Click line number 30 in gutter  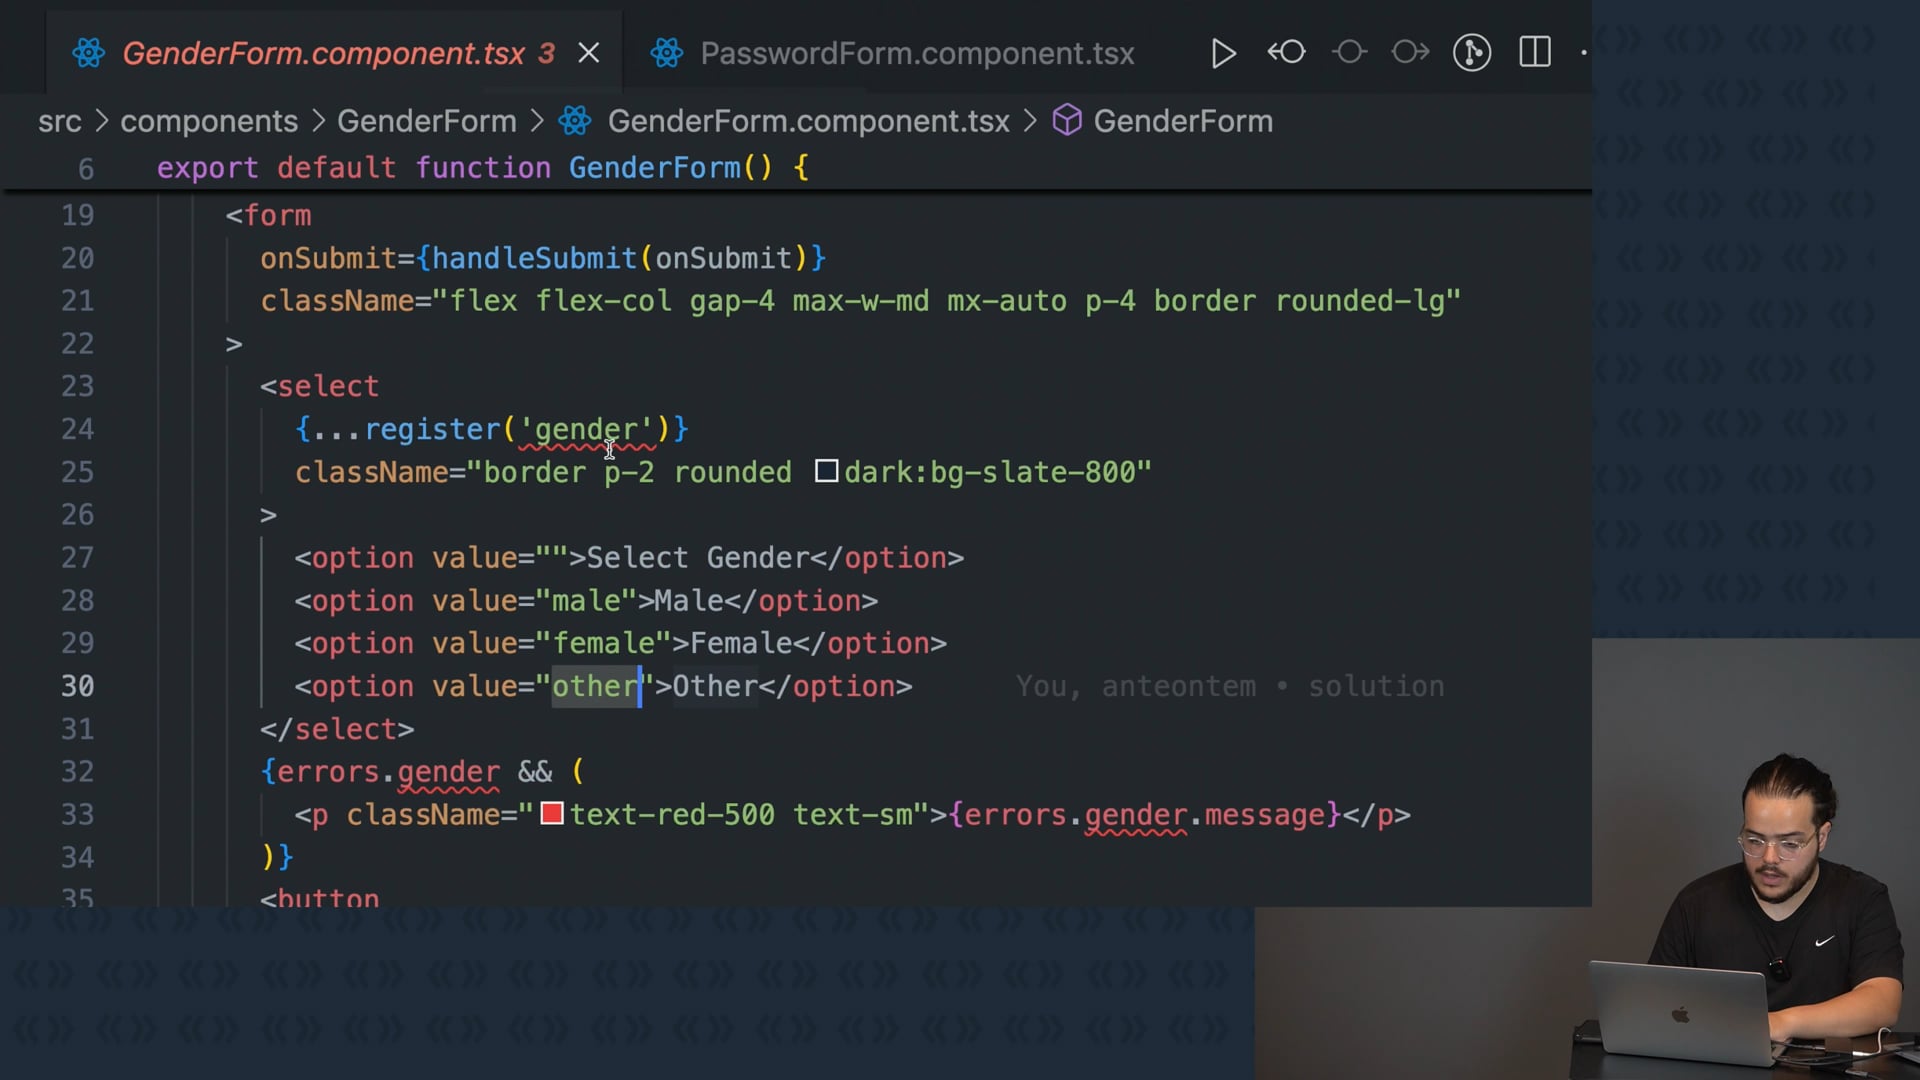pos(78,686)
